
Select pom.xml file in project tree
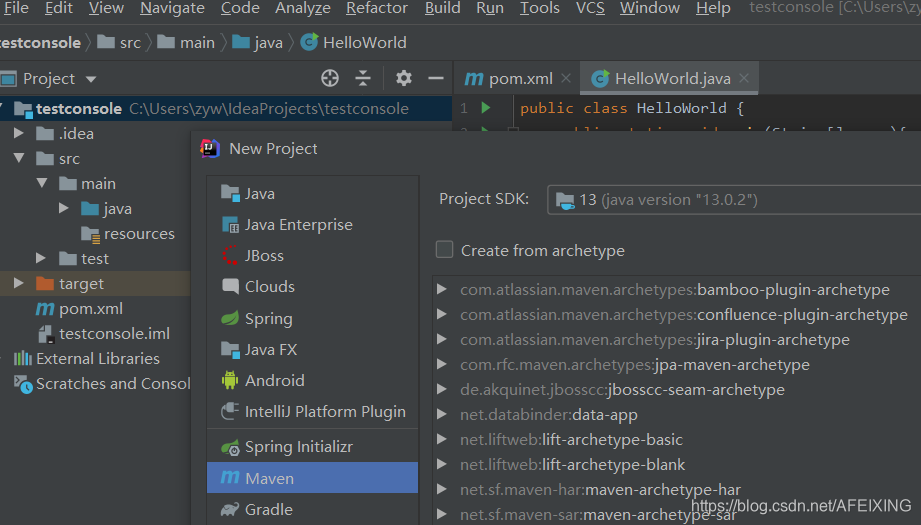pos(79,308)
